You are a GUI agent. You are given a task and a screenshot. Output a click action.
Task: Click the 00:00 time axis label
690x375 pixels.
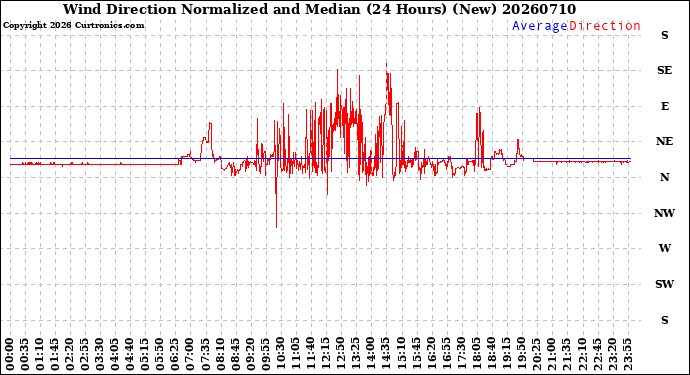pyautogui.click(x=10, y=355)
